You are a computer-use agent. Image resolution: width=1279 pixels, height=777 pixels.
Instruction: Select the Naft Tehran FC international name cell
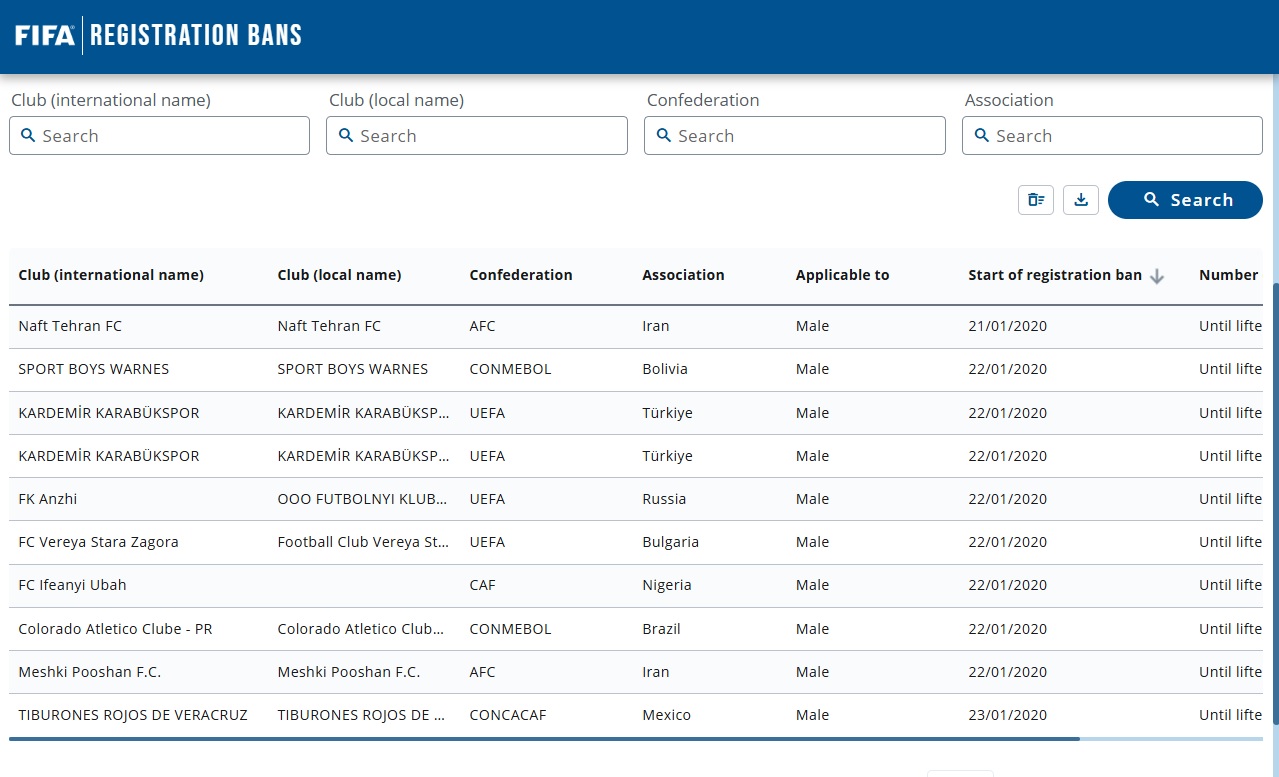(x=70, y=326)
